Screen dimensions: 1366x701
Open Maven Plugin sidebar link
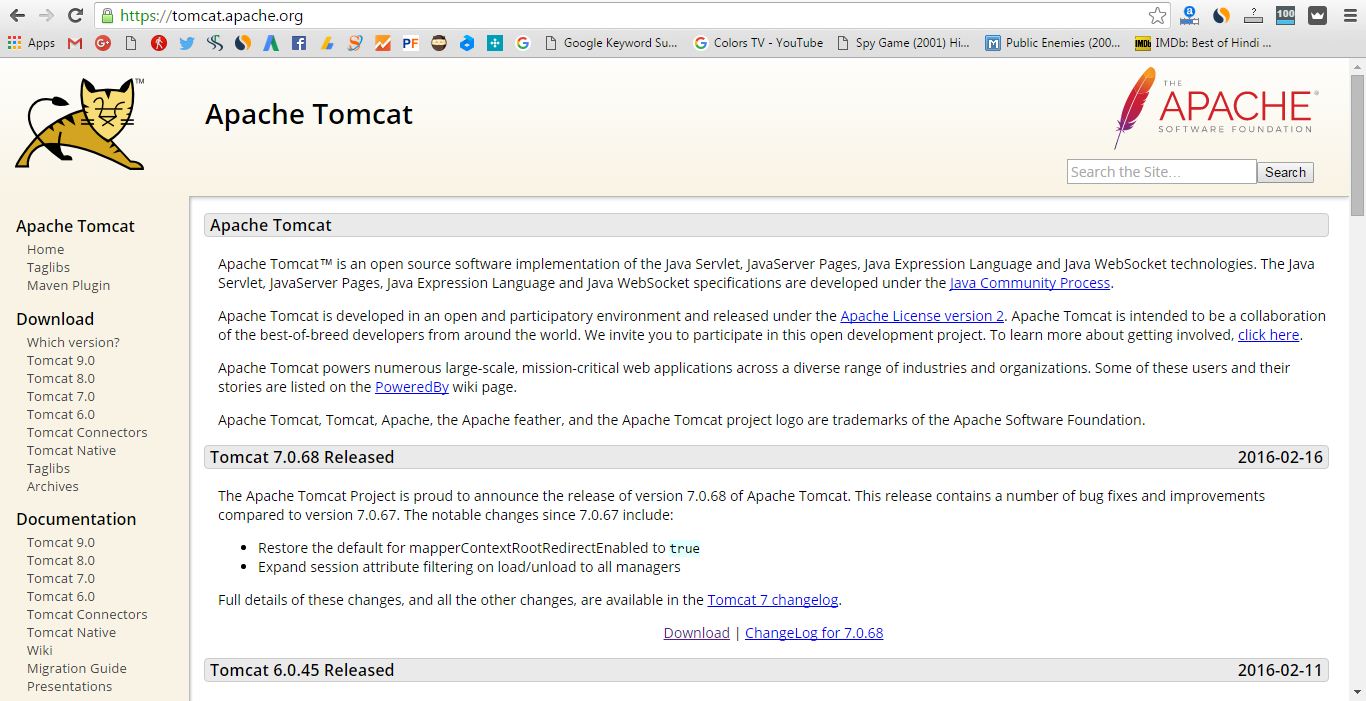point(68,285)
